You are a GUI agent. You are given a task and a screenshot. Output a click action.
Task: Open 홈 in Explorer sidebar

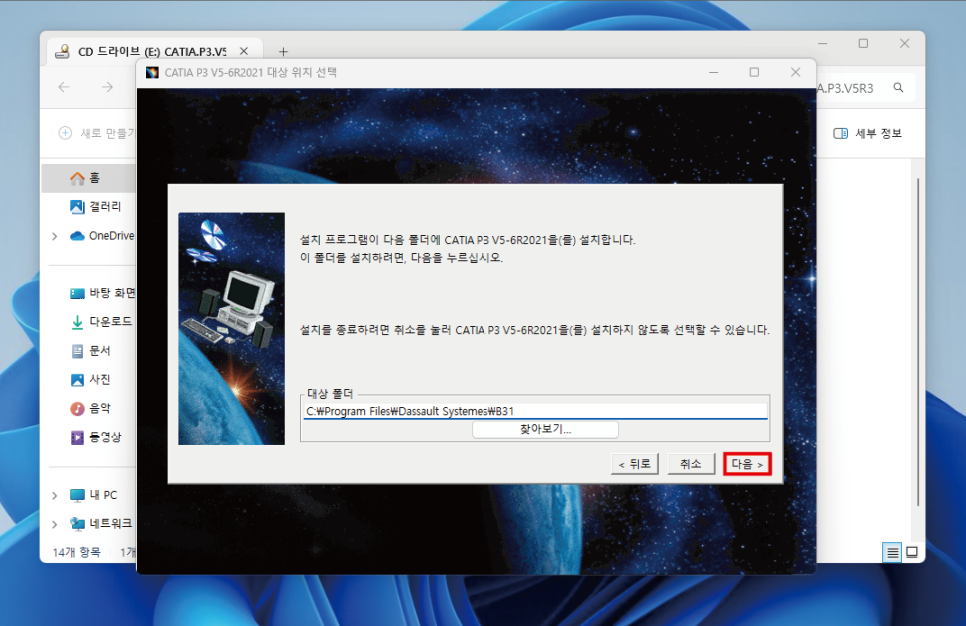coord(89,178)
